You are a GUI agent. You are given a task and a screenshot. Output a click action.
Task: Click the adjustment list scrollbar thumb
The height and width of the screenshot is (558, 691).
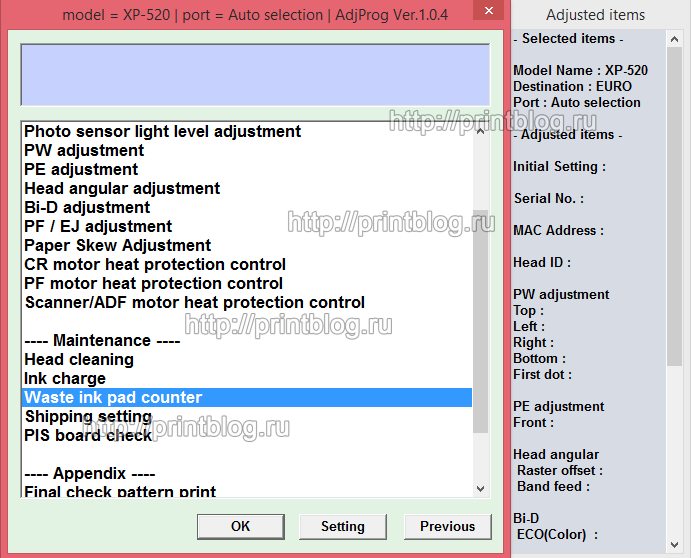coord(481,322)
